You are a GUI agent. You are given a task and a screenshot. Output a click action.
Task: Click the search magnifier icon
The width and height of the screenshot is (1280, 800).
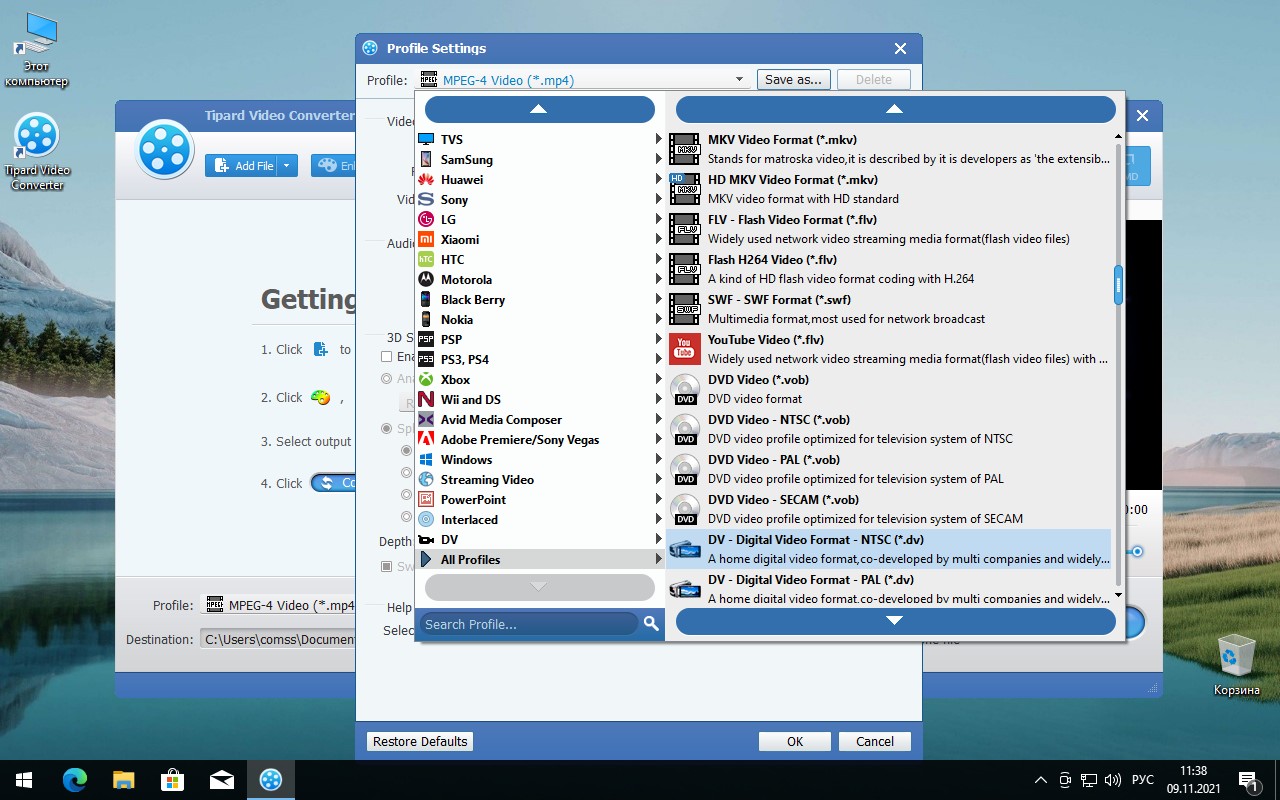(x=651, y=623)
